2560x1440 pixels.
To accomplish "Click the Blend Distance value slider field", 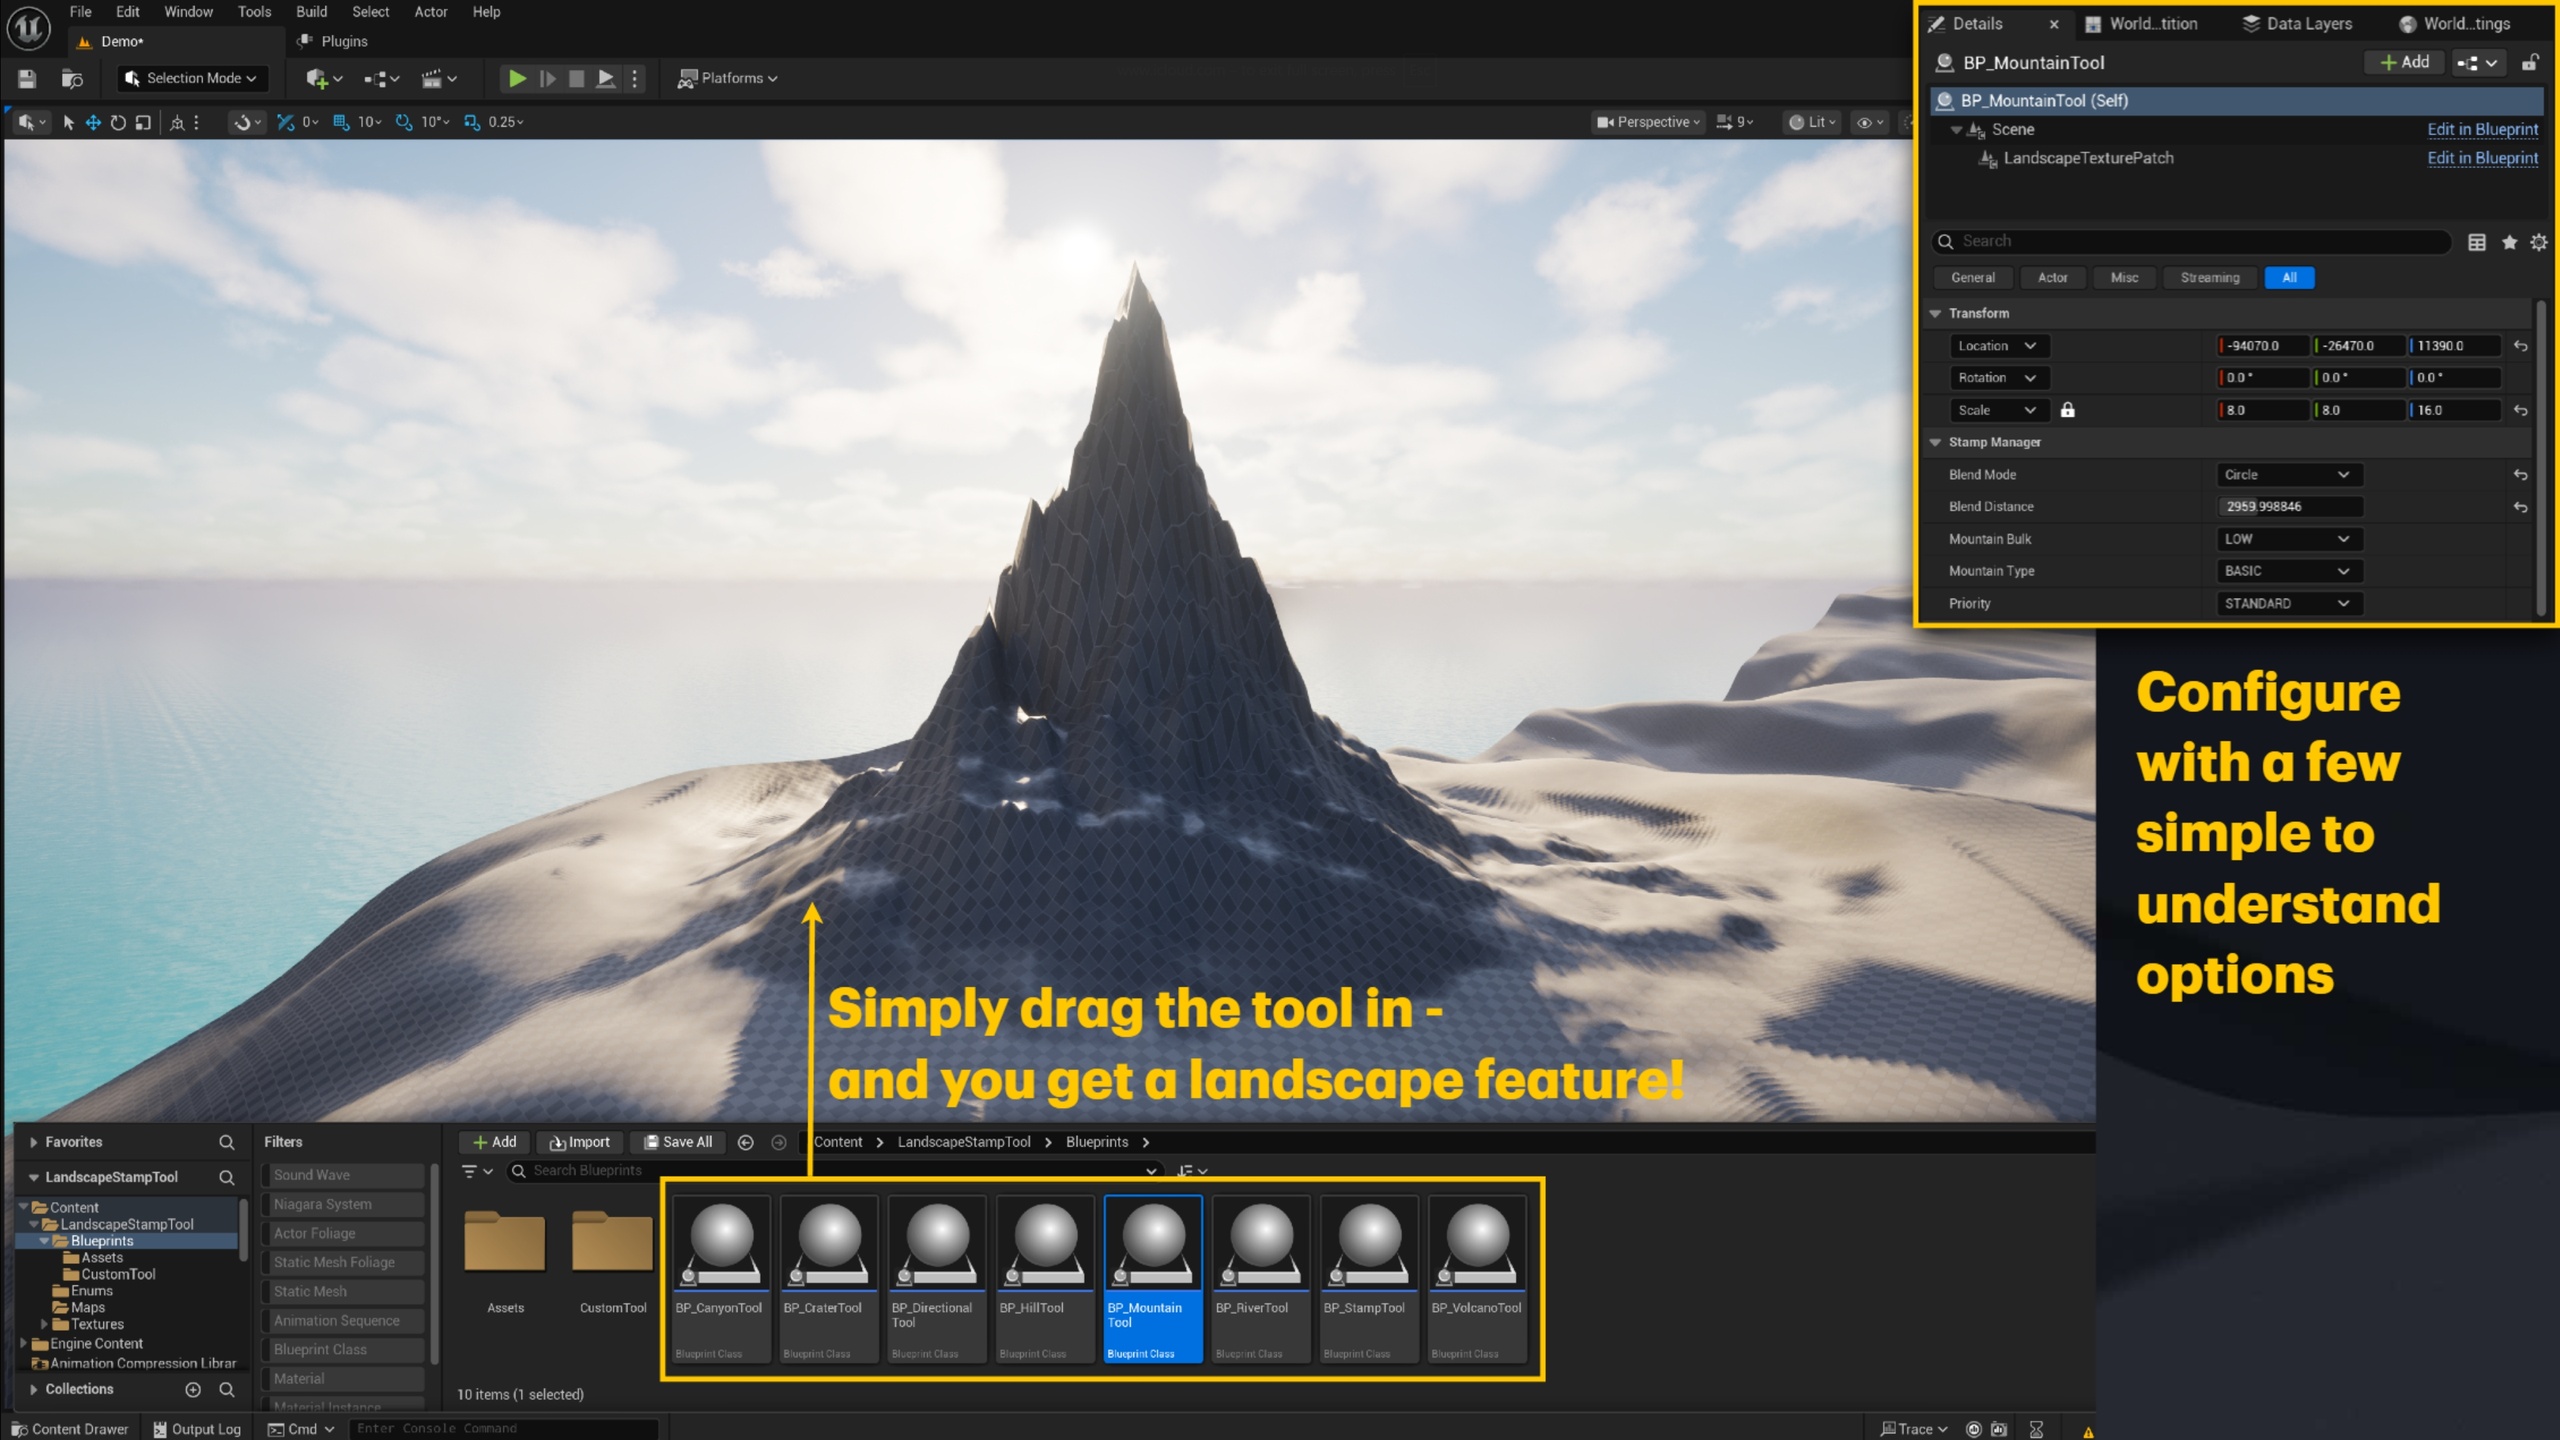I will (2288, 507).
